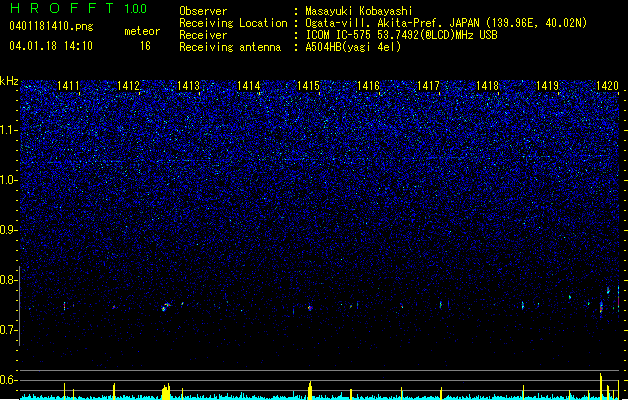Screen dimensions: 629x400
Task: Click the 'Receiver' field label
Action: (203, 35)
